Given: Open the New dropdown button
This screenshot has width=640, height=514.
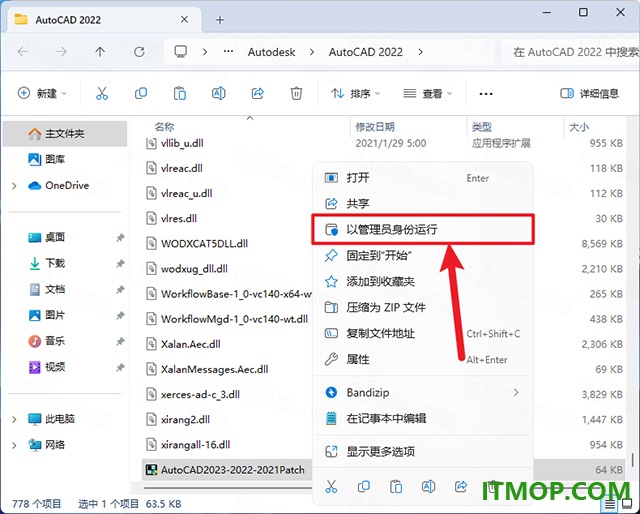Looking at the screenshot, I should (42, 93).
